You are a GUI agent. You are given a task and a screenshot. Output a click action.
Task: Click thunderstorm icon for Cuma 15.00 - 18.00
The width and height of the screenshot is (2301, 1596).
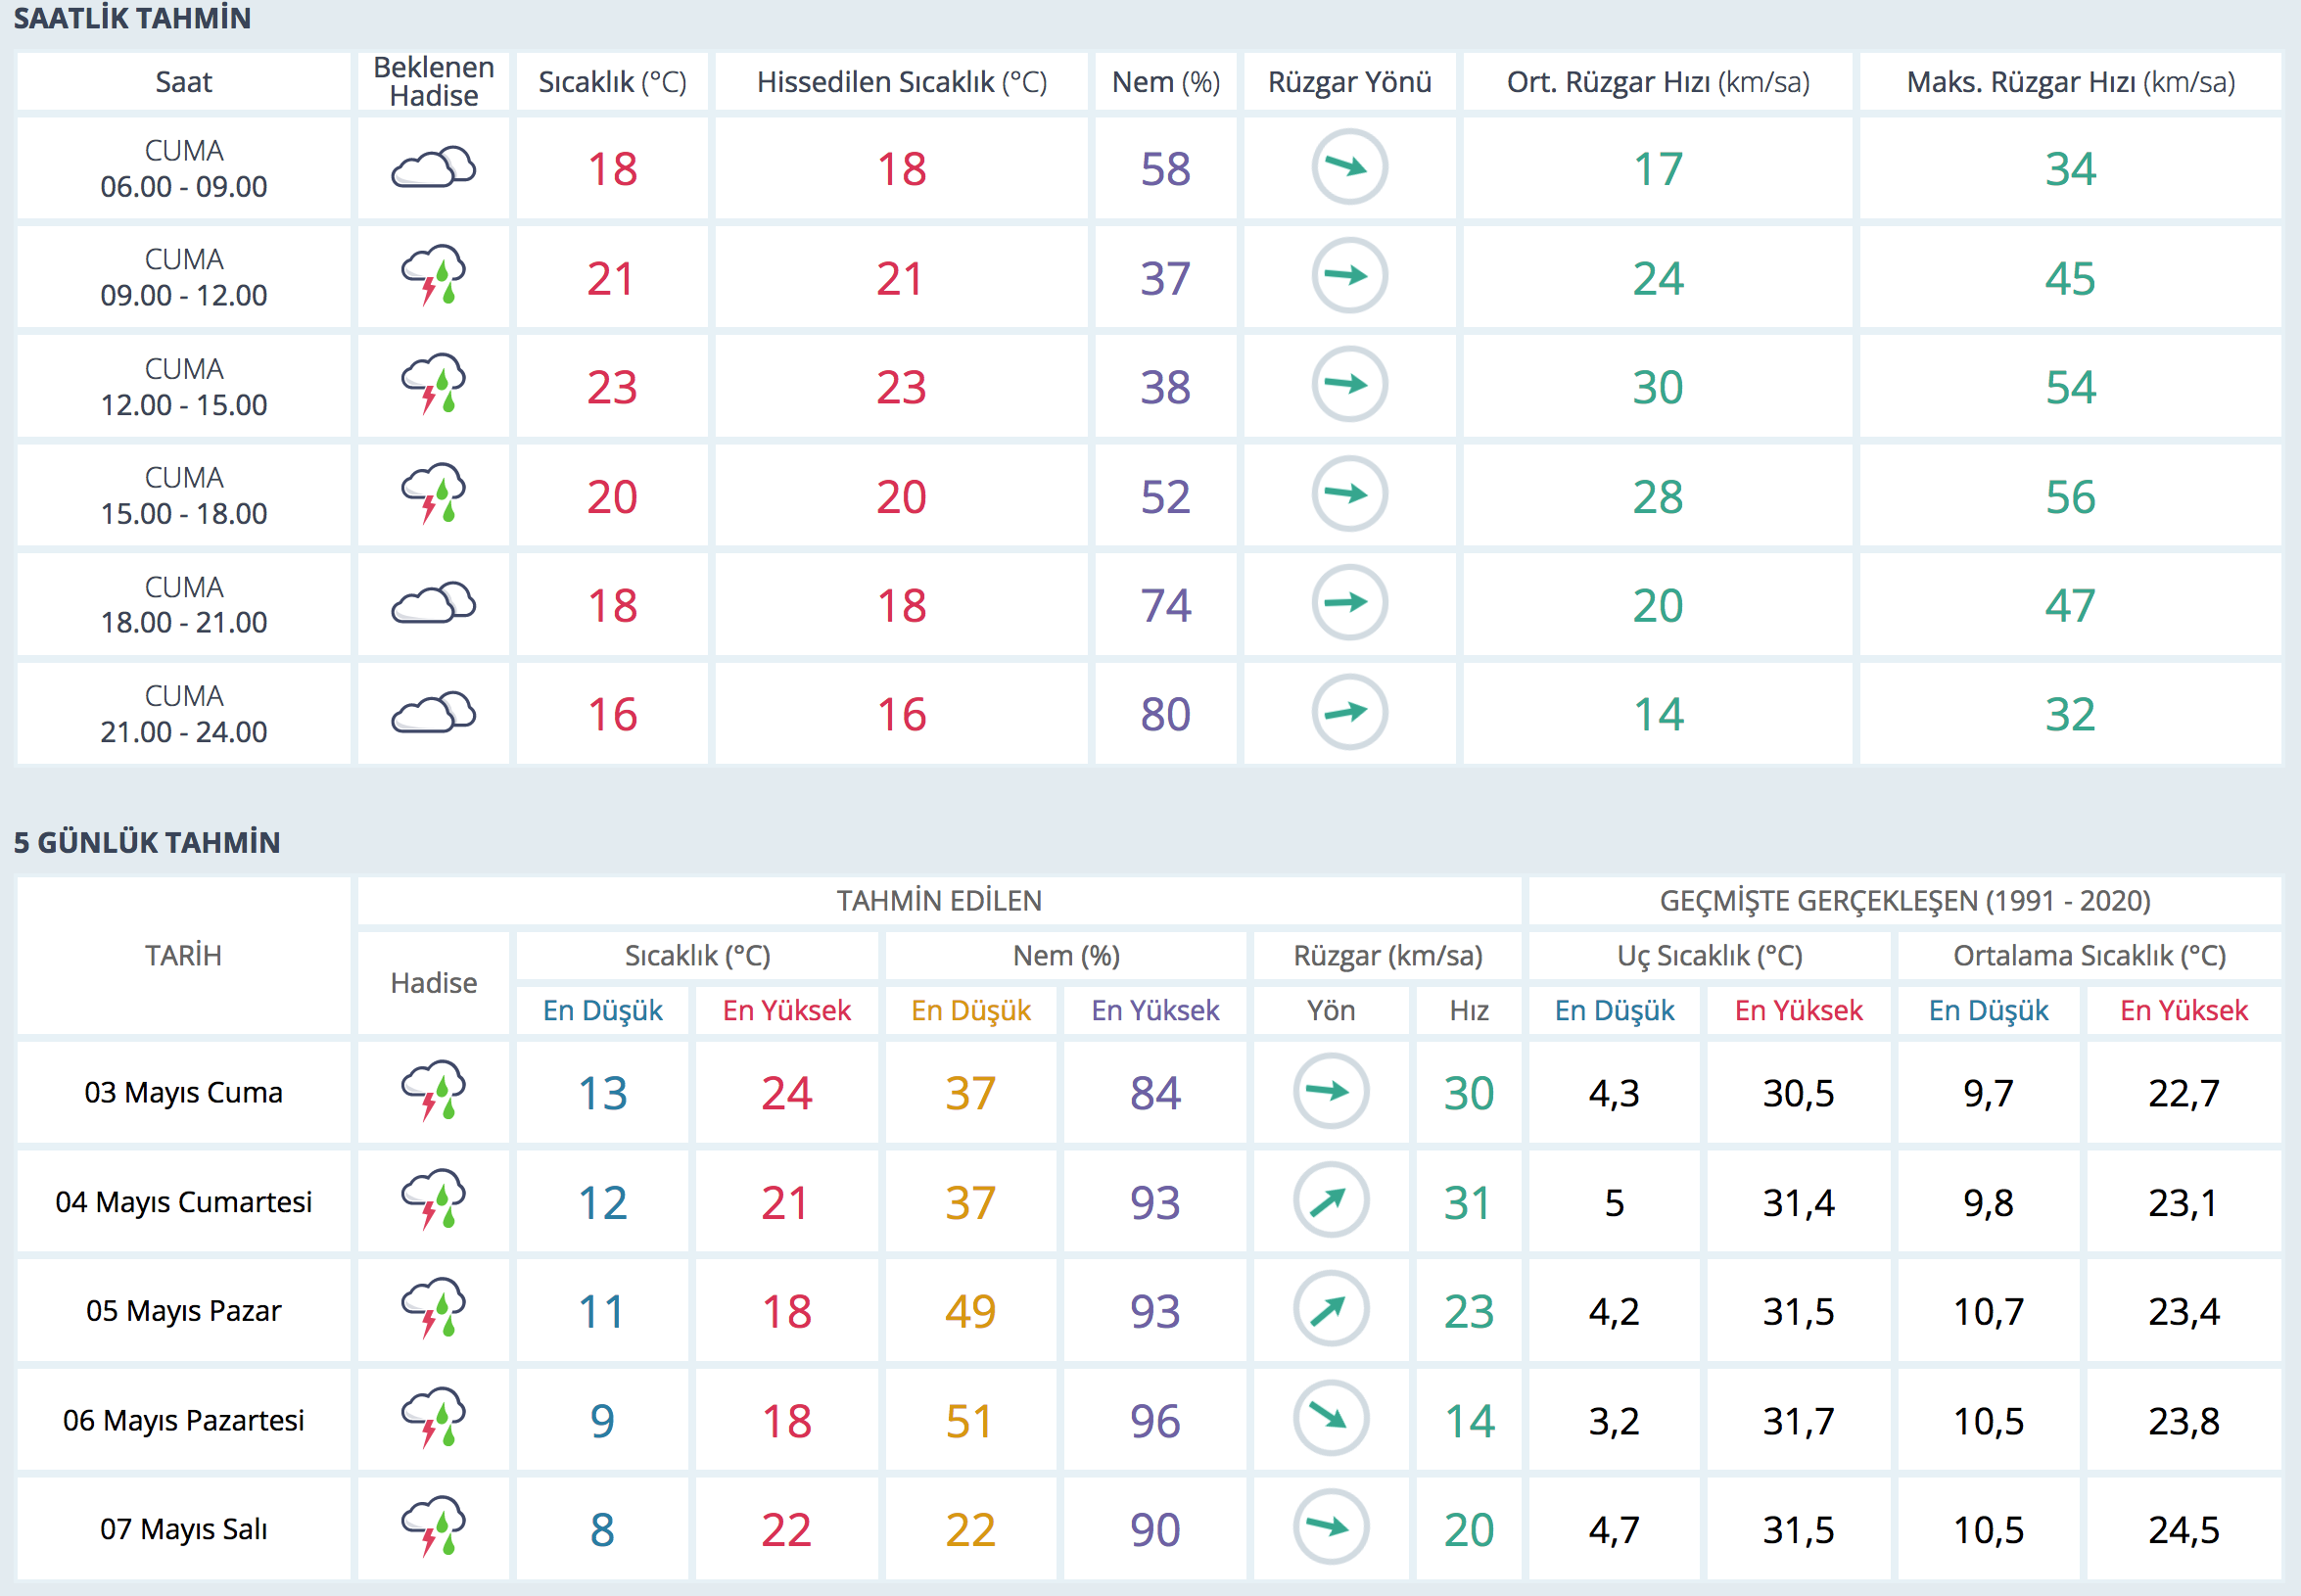click(433, 494)
